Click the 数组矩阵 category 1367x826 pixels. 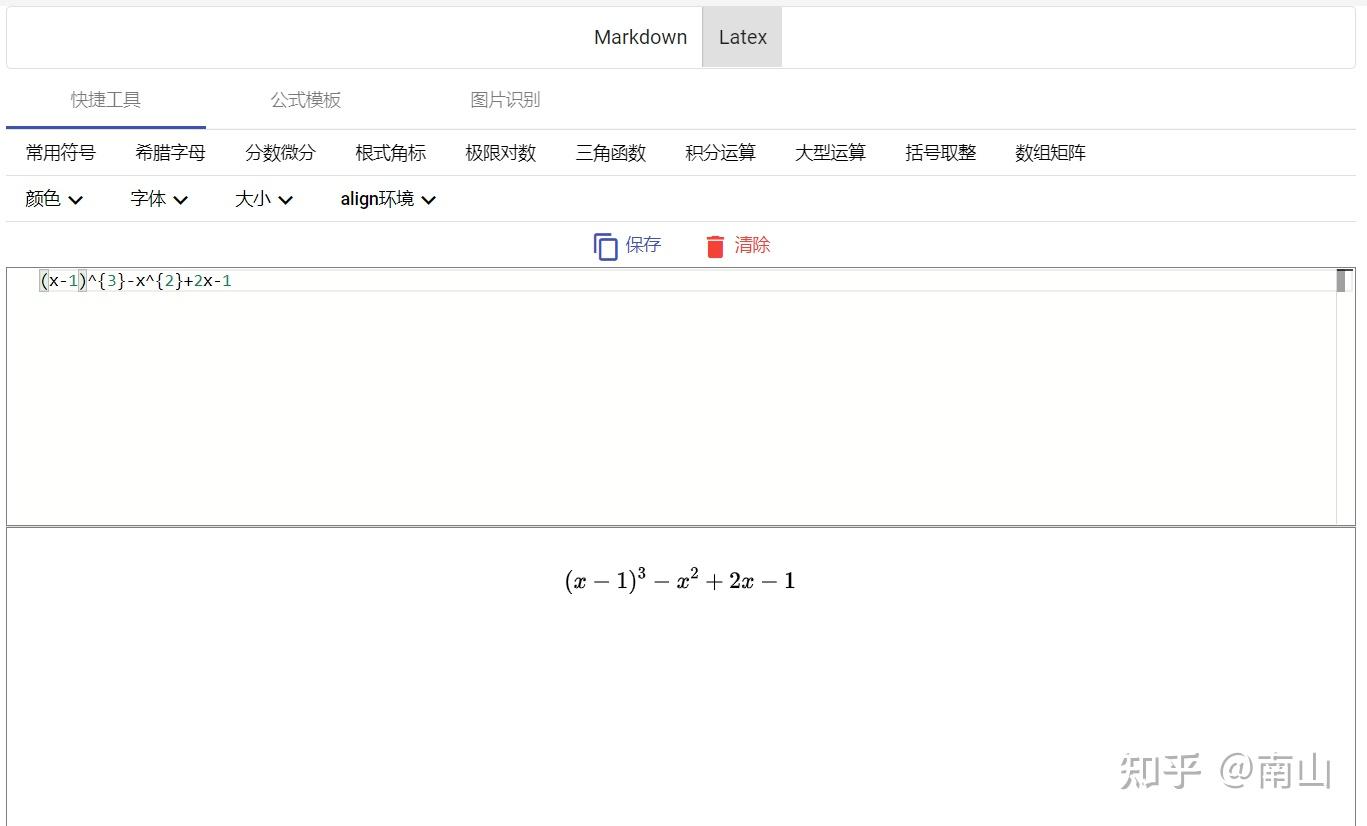(x=1050, y=152)
